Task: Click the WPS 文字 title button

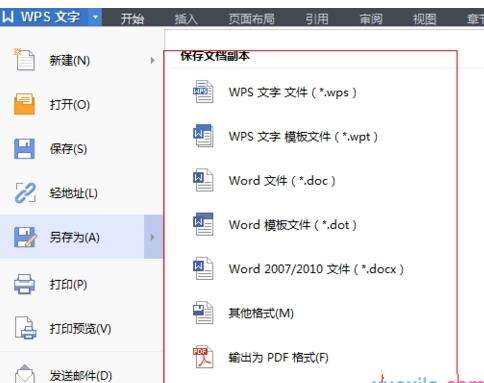Action: (51, 17)
